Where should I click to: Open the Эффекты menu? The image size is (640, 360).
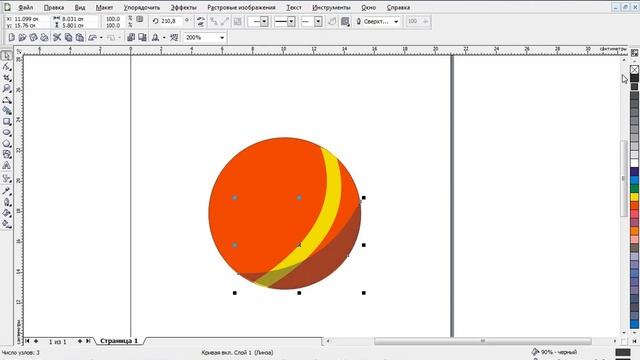pyautogui.click(x=183, y=7)
